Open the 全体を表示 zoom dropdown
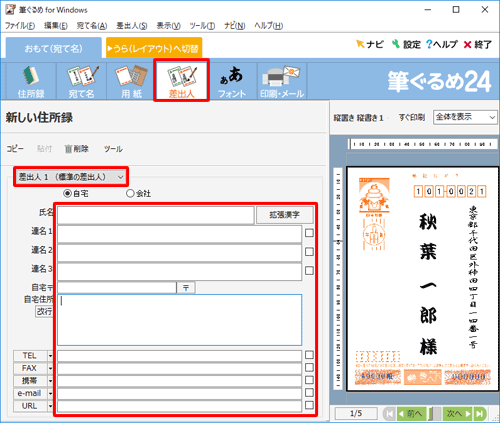 point(465,117)
